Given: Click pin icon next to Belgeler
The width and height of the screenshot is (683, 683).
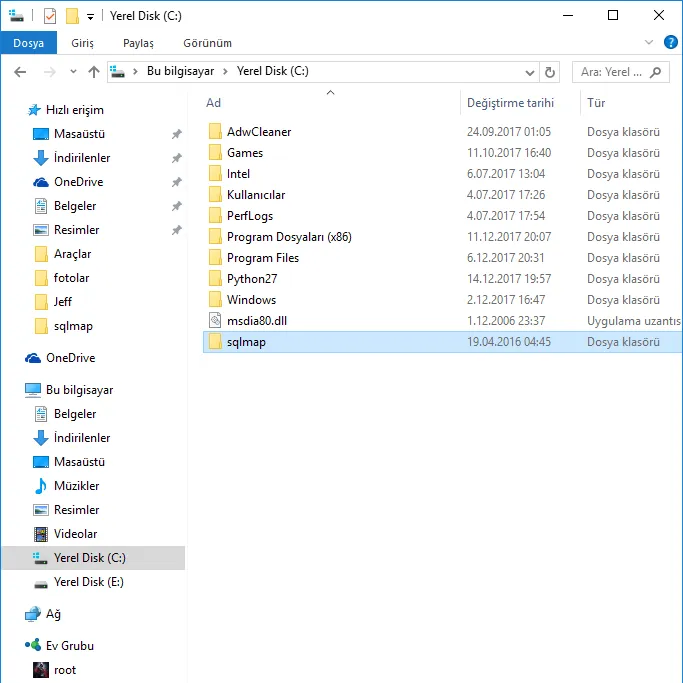Looking at the screenshot, I should (x=176, y=206).
